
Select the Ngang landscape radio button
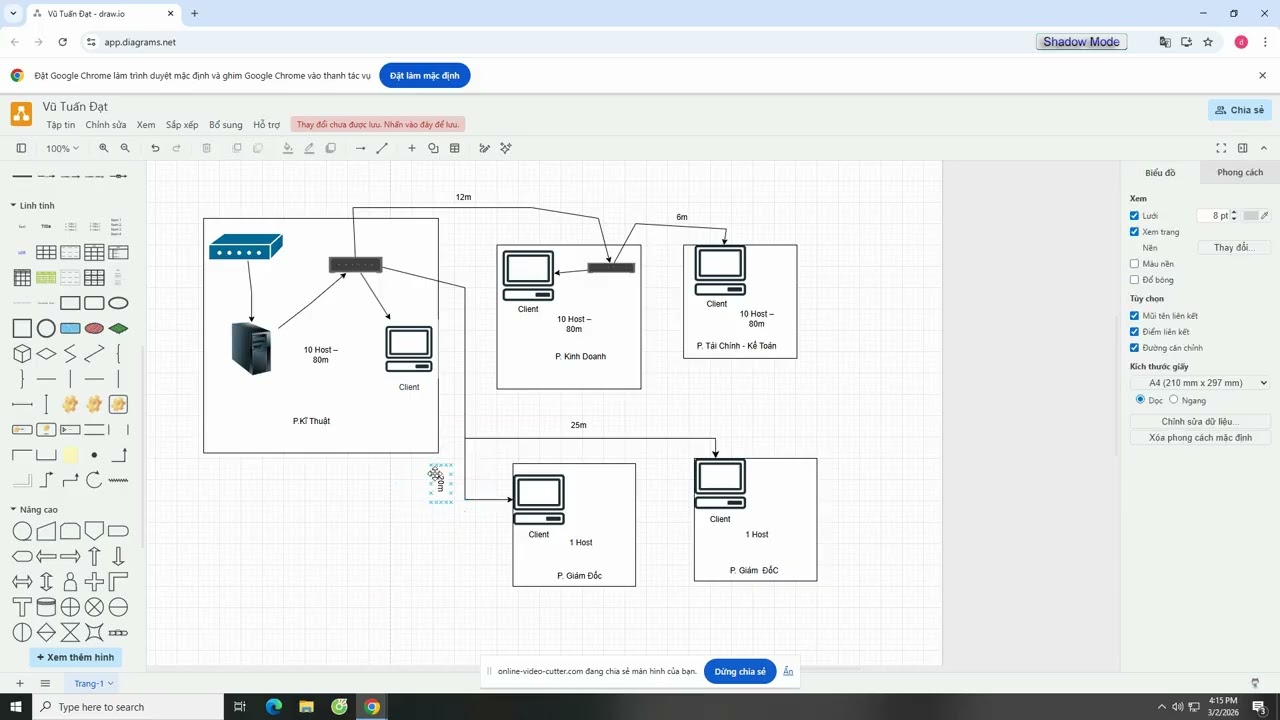[x=1174, y=399]
